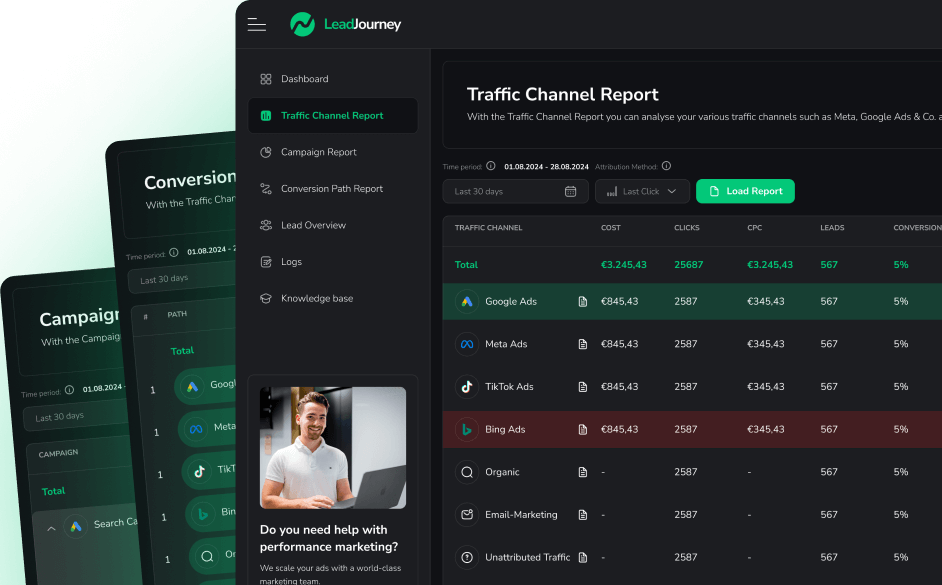Screen dimensions: 942x585
Task: Click the LEADS column header
Action: pyautogui.click(x=833, y=228)
